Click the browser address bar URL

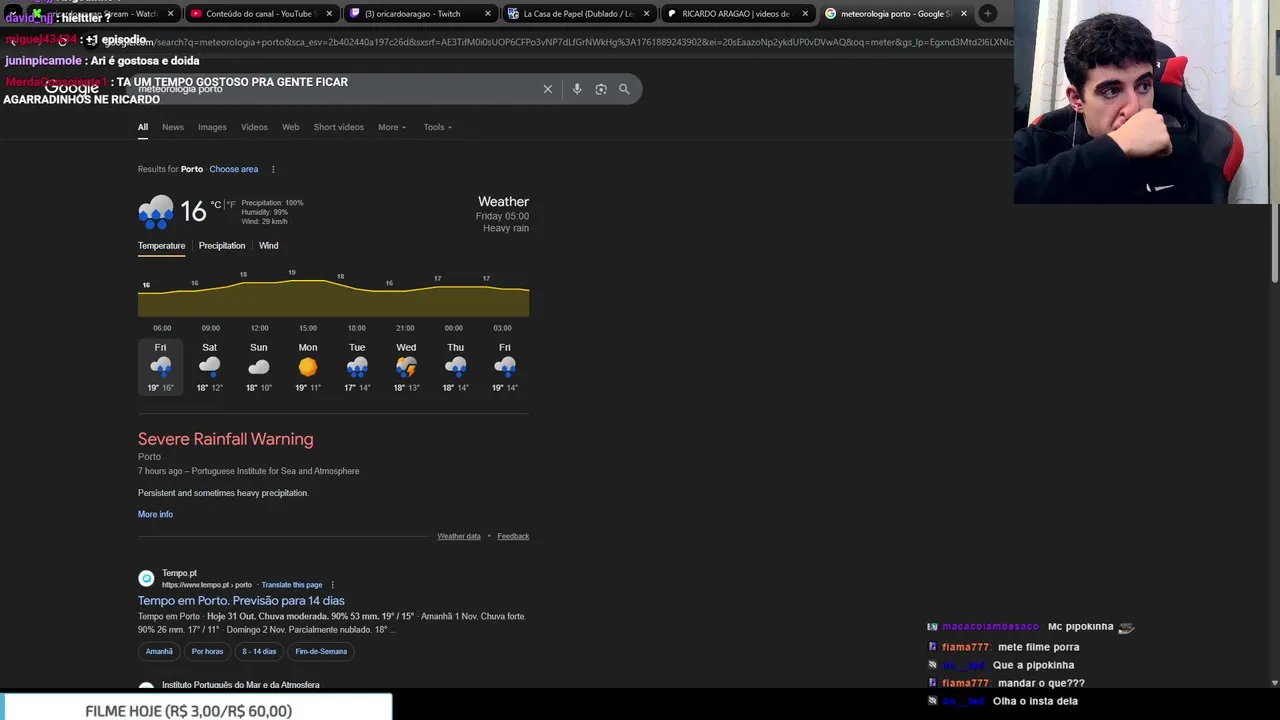tap(560, 42)
